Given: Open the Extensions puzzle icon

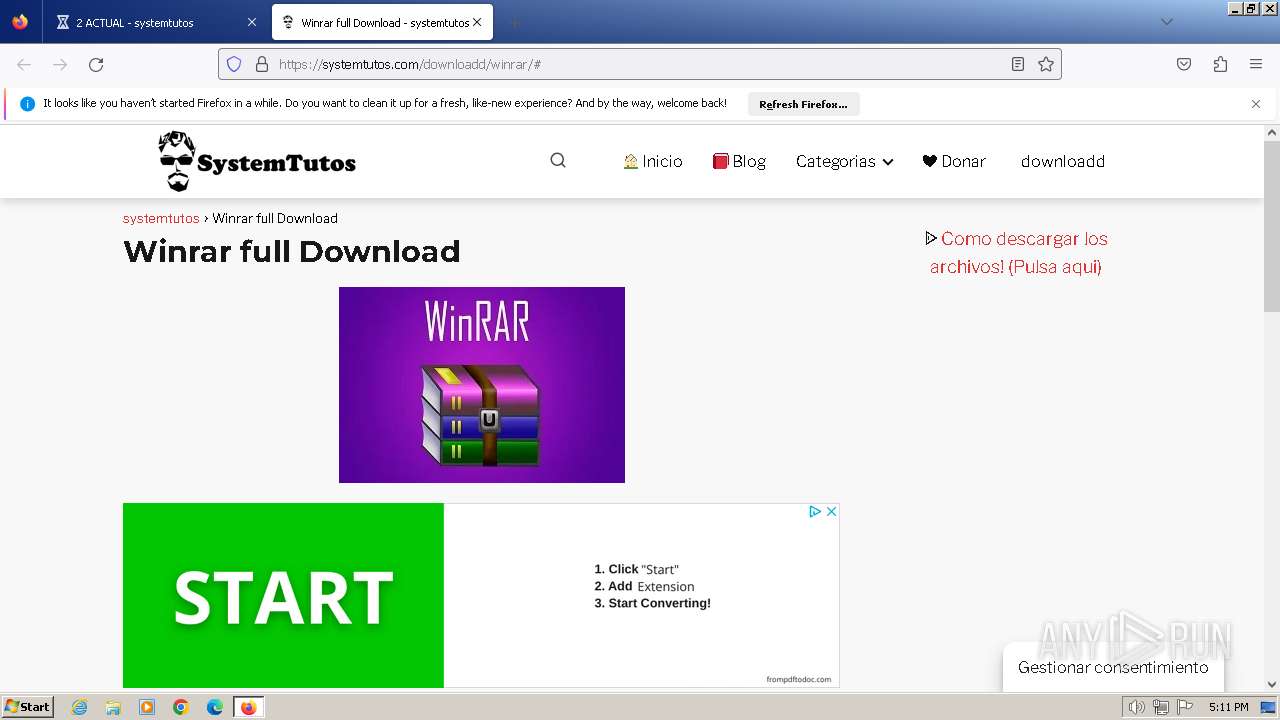Looking at the screenshot, I should pyautogui.click(x=1220, y=64).
